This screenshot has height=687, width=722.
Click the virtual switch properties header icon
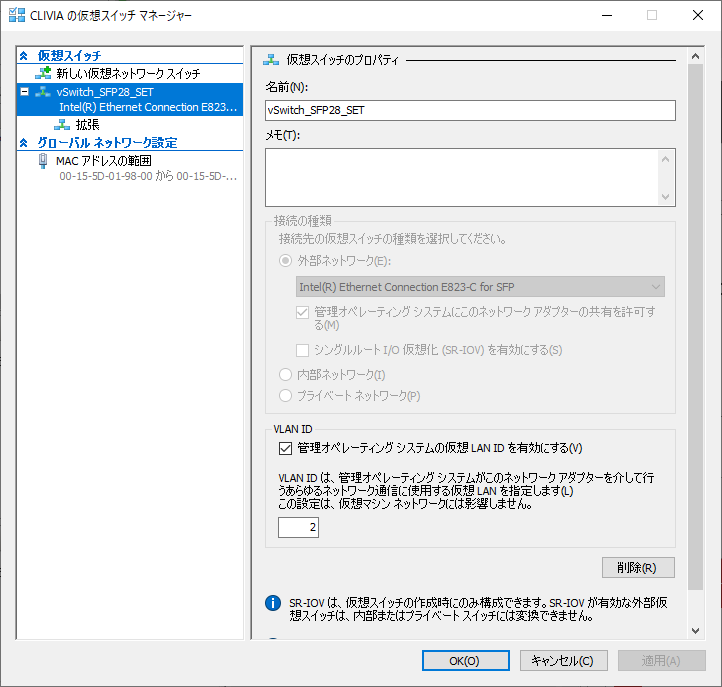pos(271,59)
